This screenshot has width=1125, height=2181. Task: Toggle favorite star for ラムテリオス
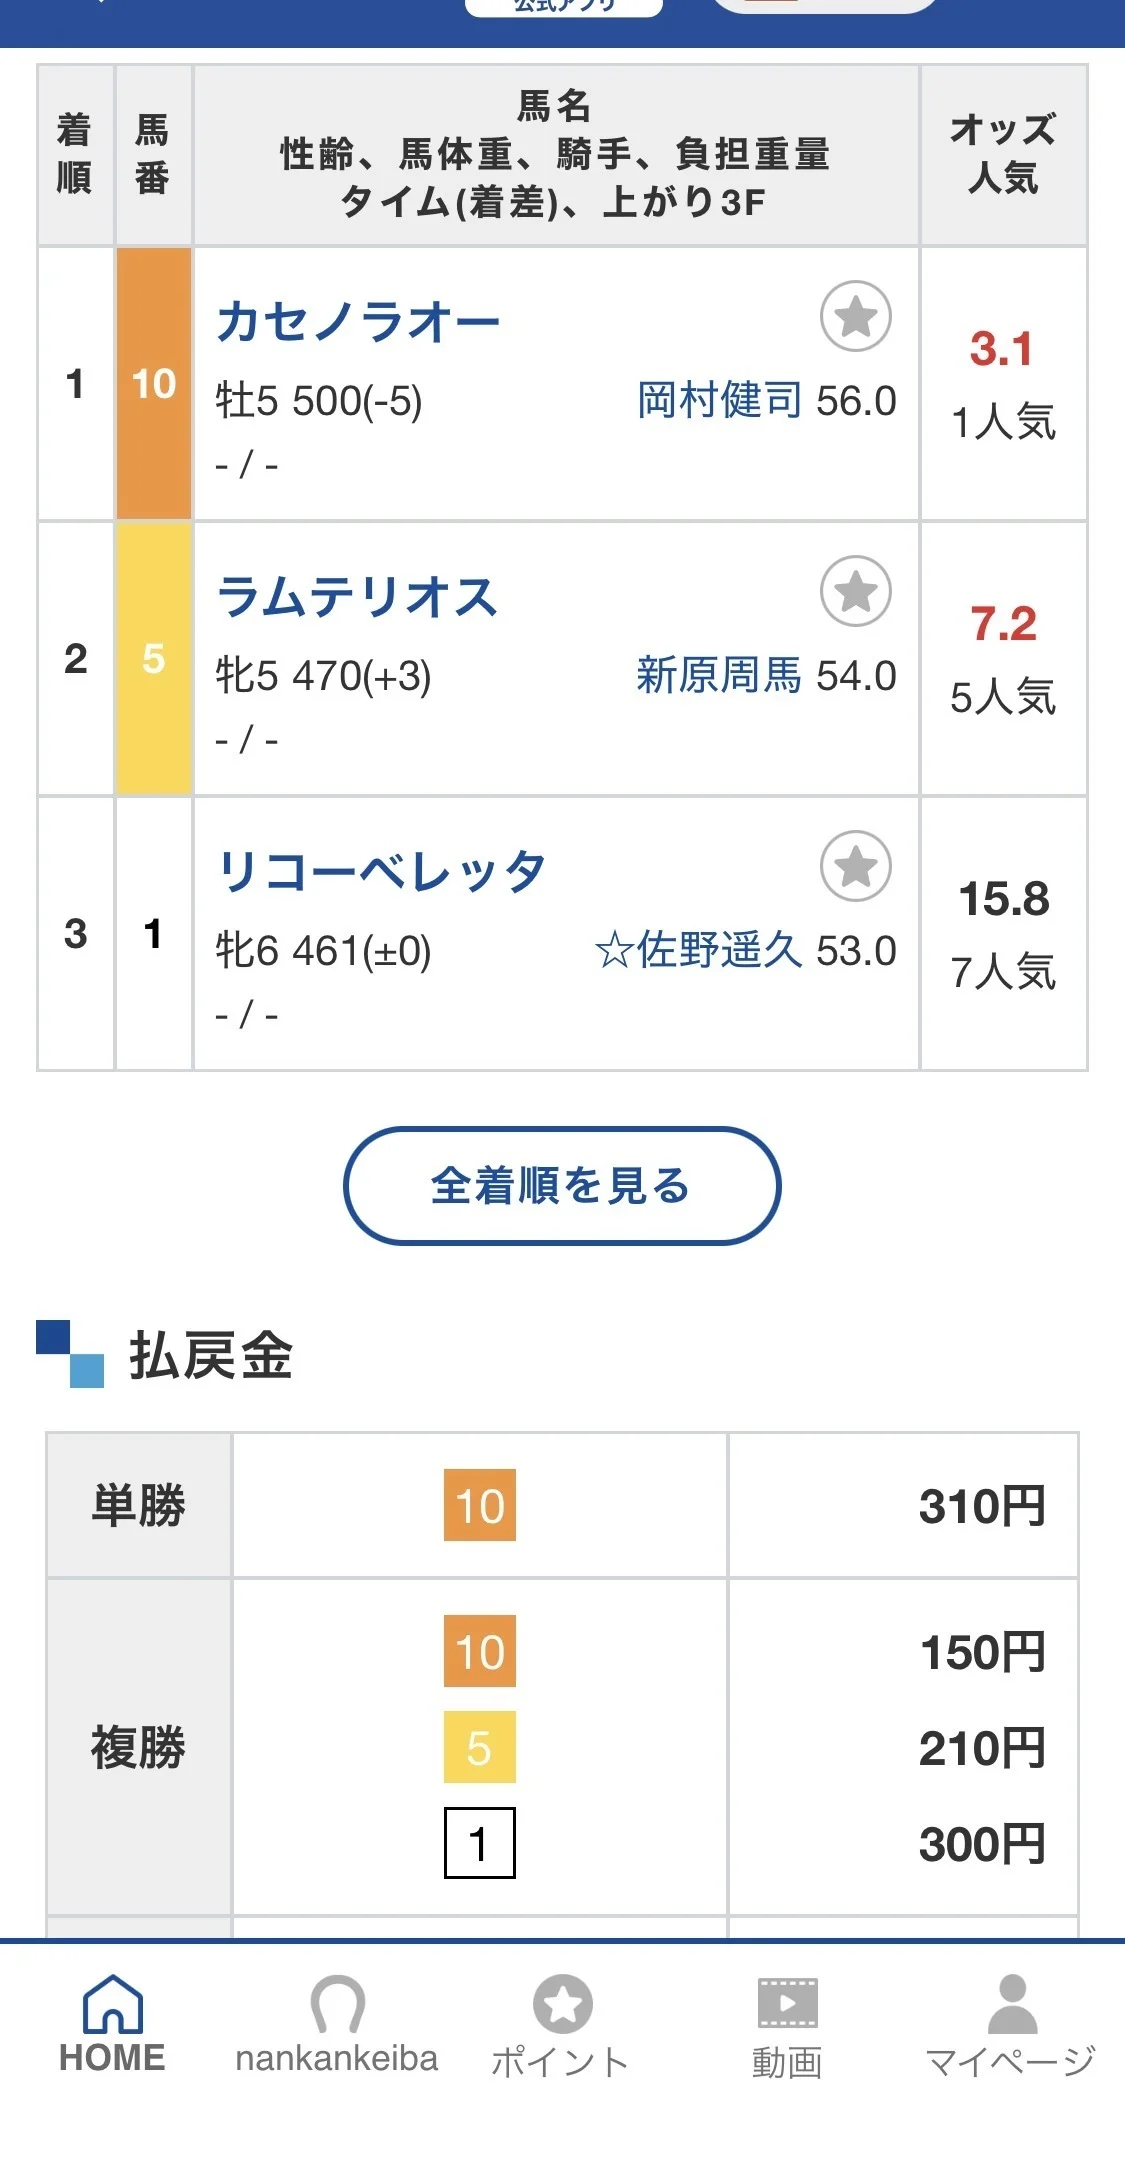pyautogui.click(x=855, y=592)
